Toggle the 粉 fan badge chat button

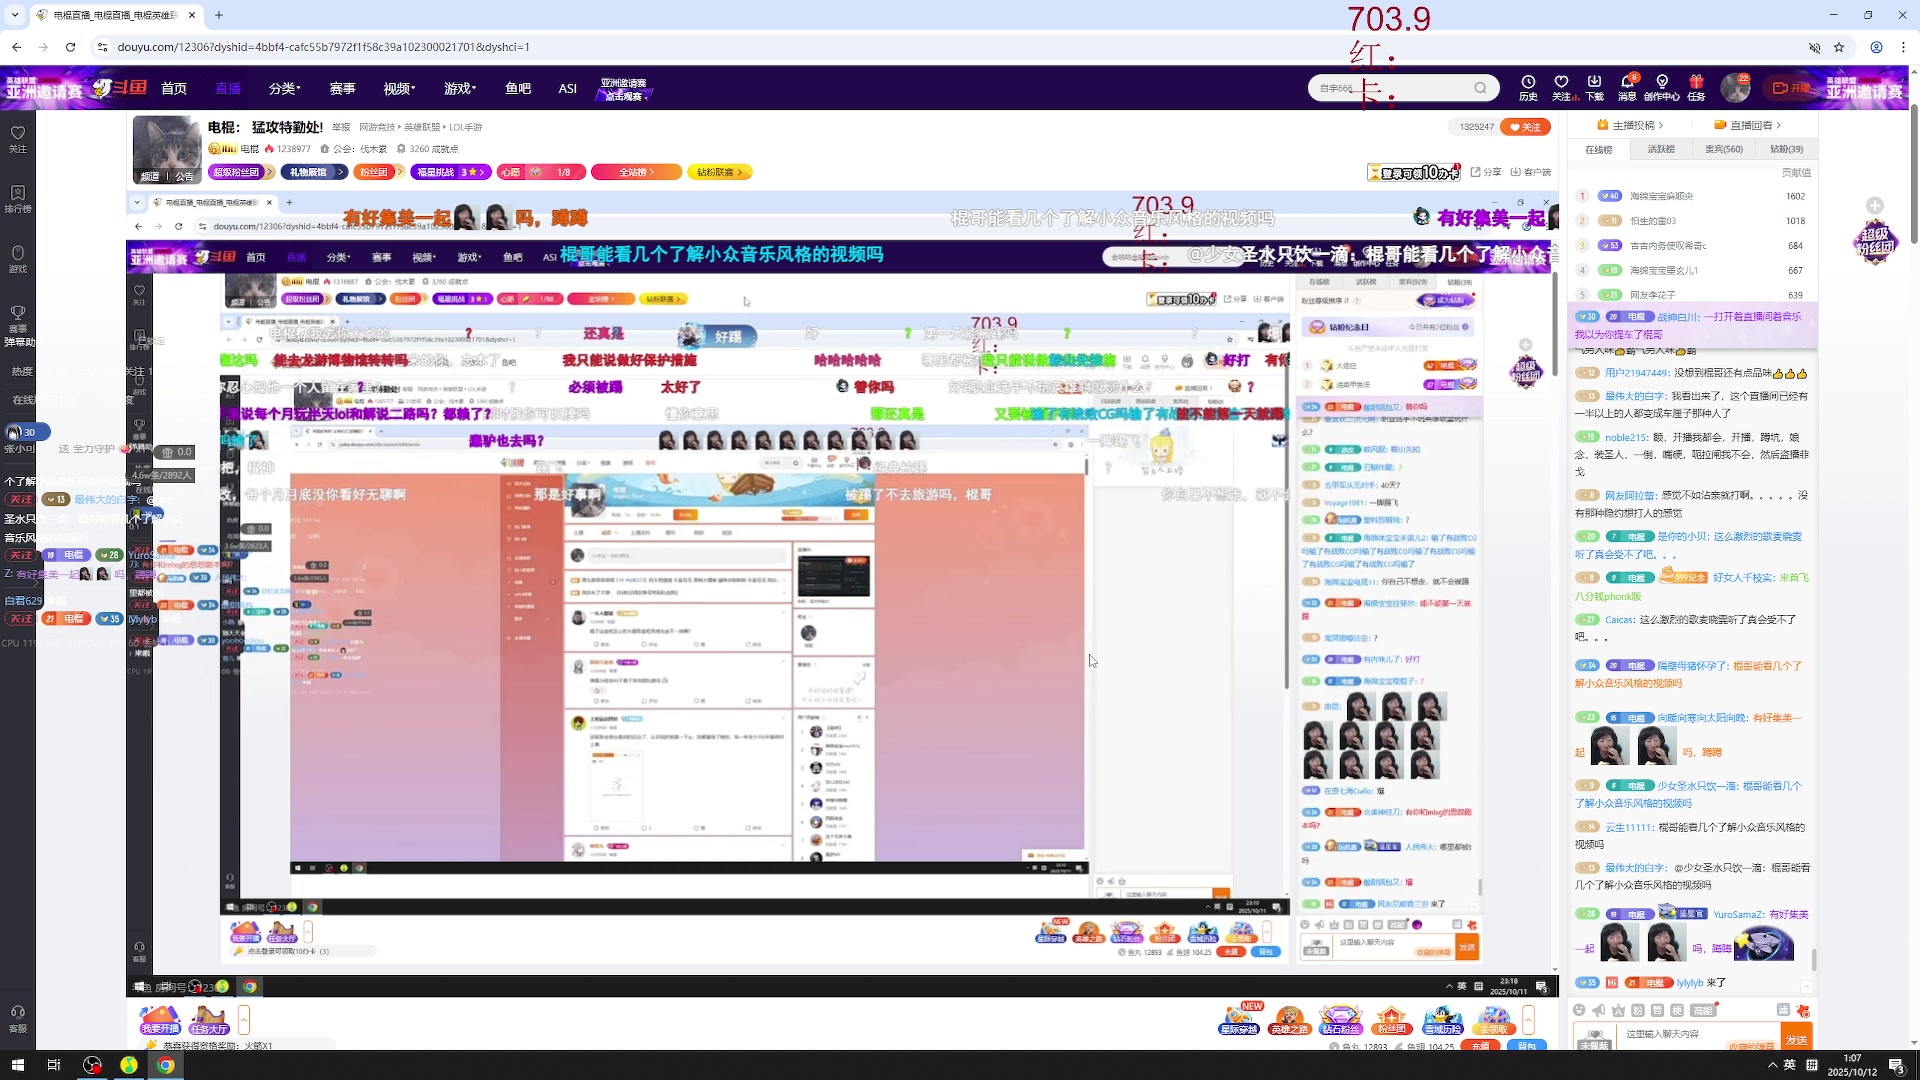(x=1637, y=1010)
